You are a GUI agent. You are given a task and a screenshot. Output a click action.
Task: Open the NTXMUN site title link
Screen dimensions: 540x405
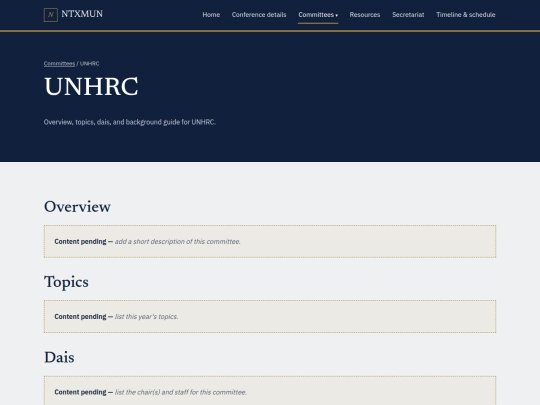[82, 14]
